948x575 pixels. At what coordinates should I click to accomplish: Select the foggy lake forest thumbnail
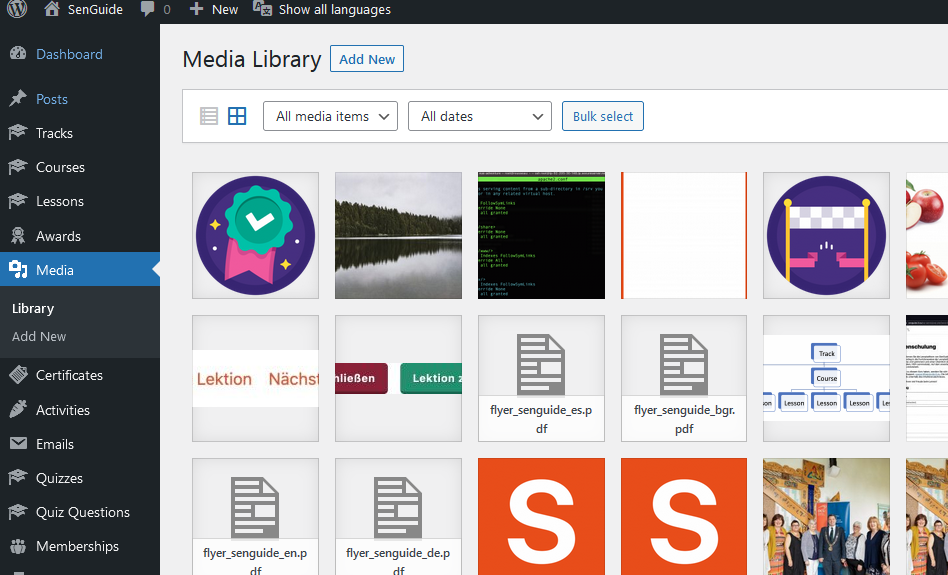398,235
